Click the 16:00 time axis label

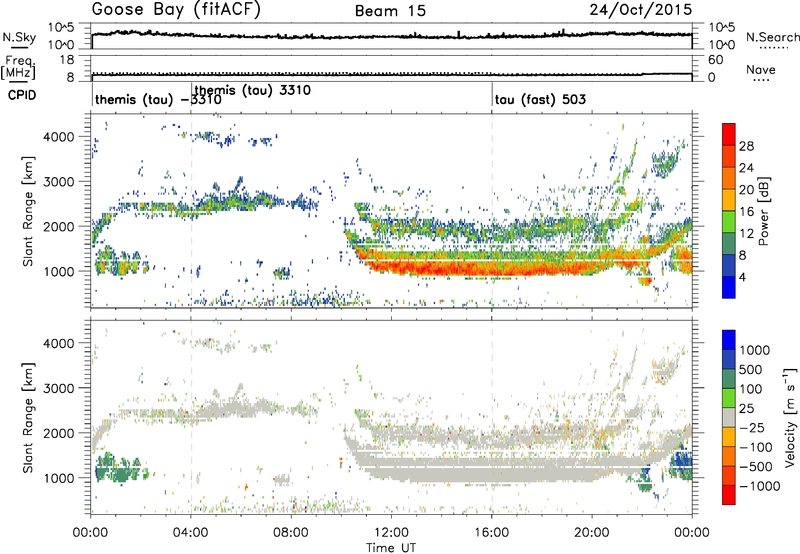click(x=491, y=533)
